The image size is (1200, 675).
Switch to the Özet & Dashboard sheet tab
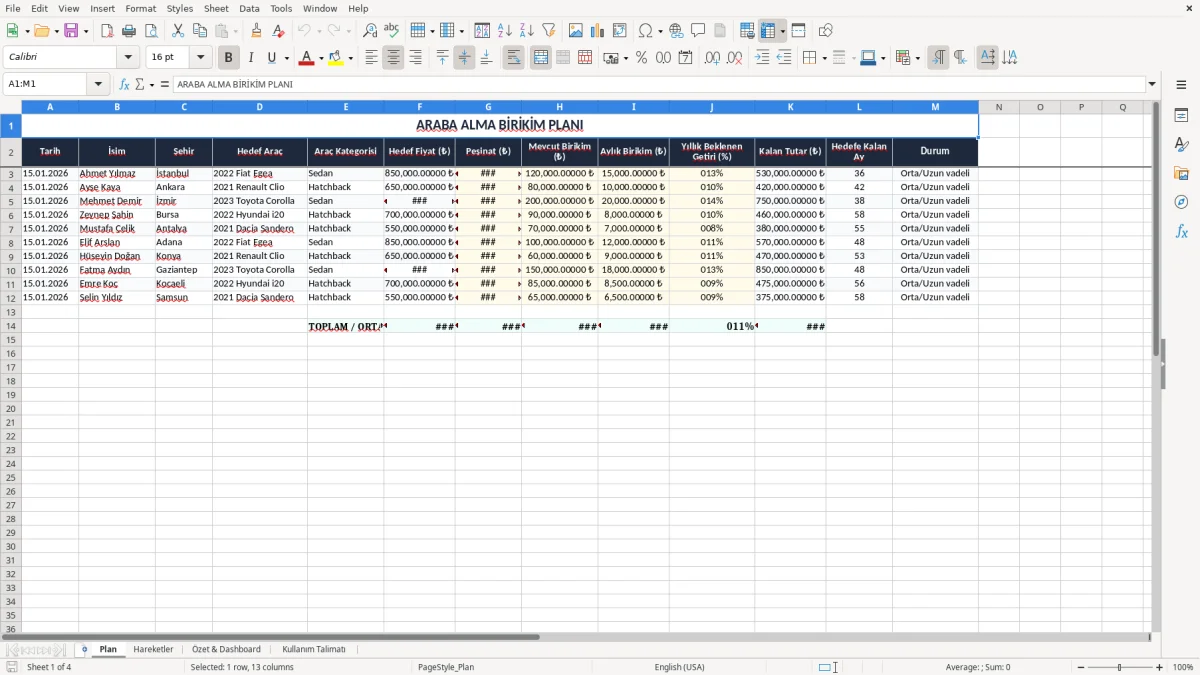[x=226, y=649]
